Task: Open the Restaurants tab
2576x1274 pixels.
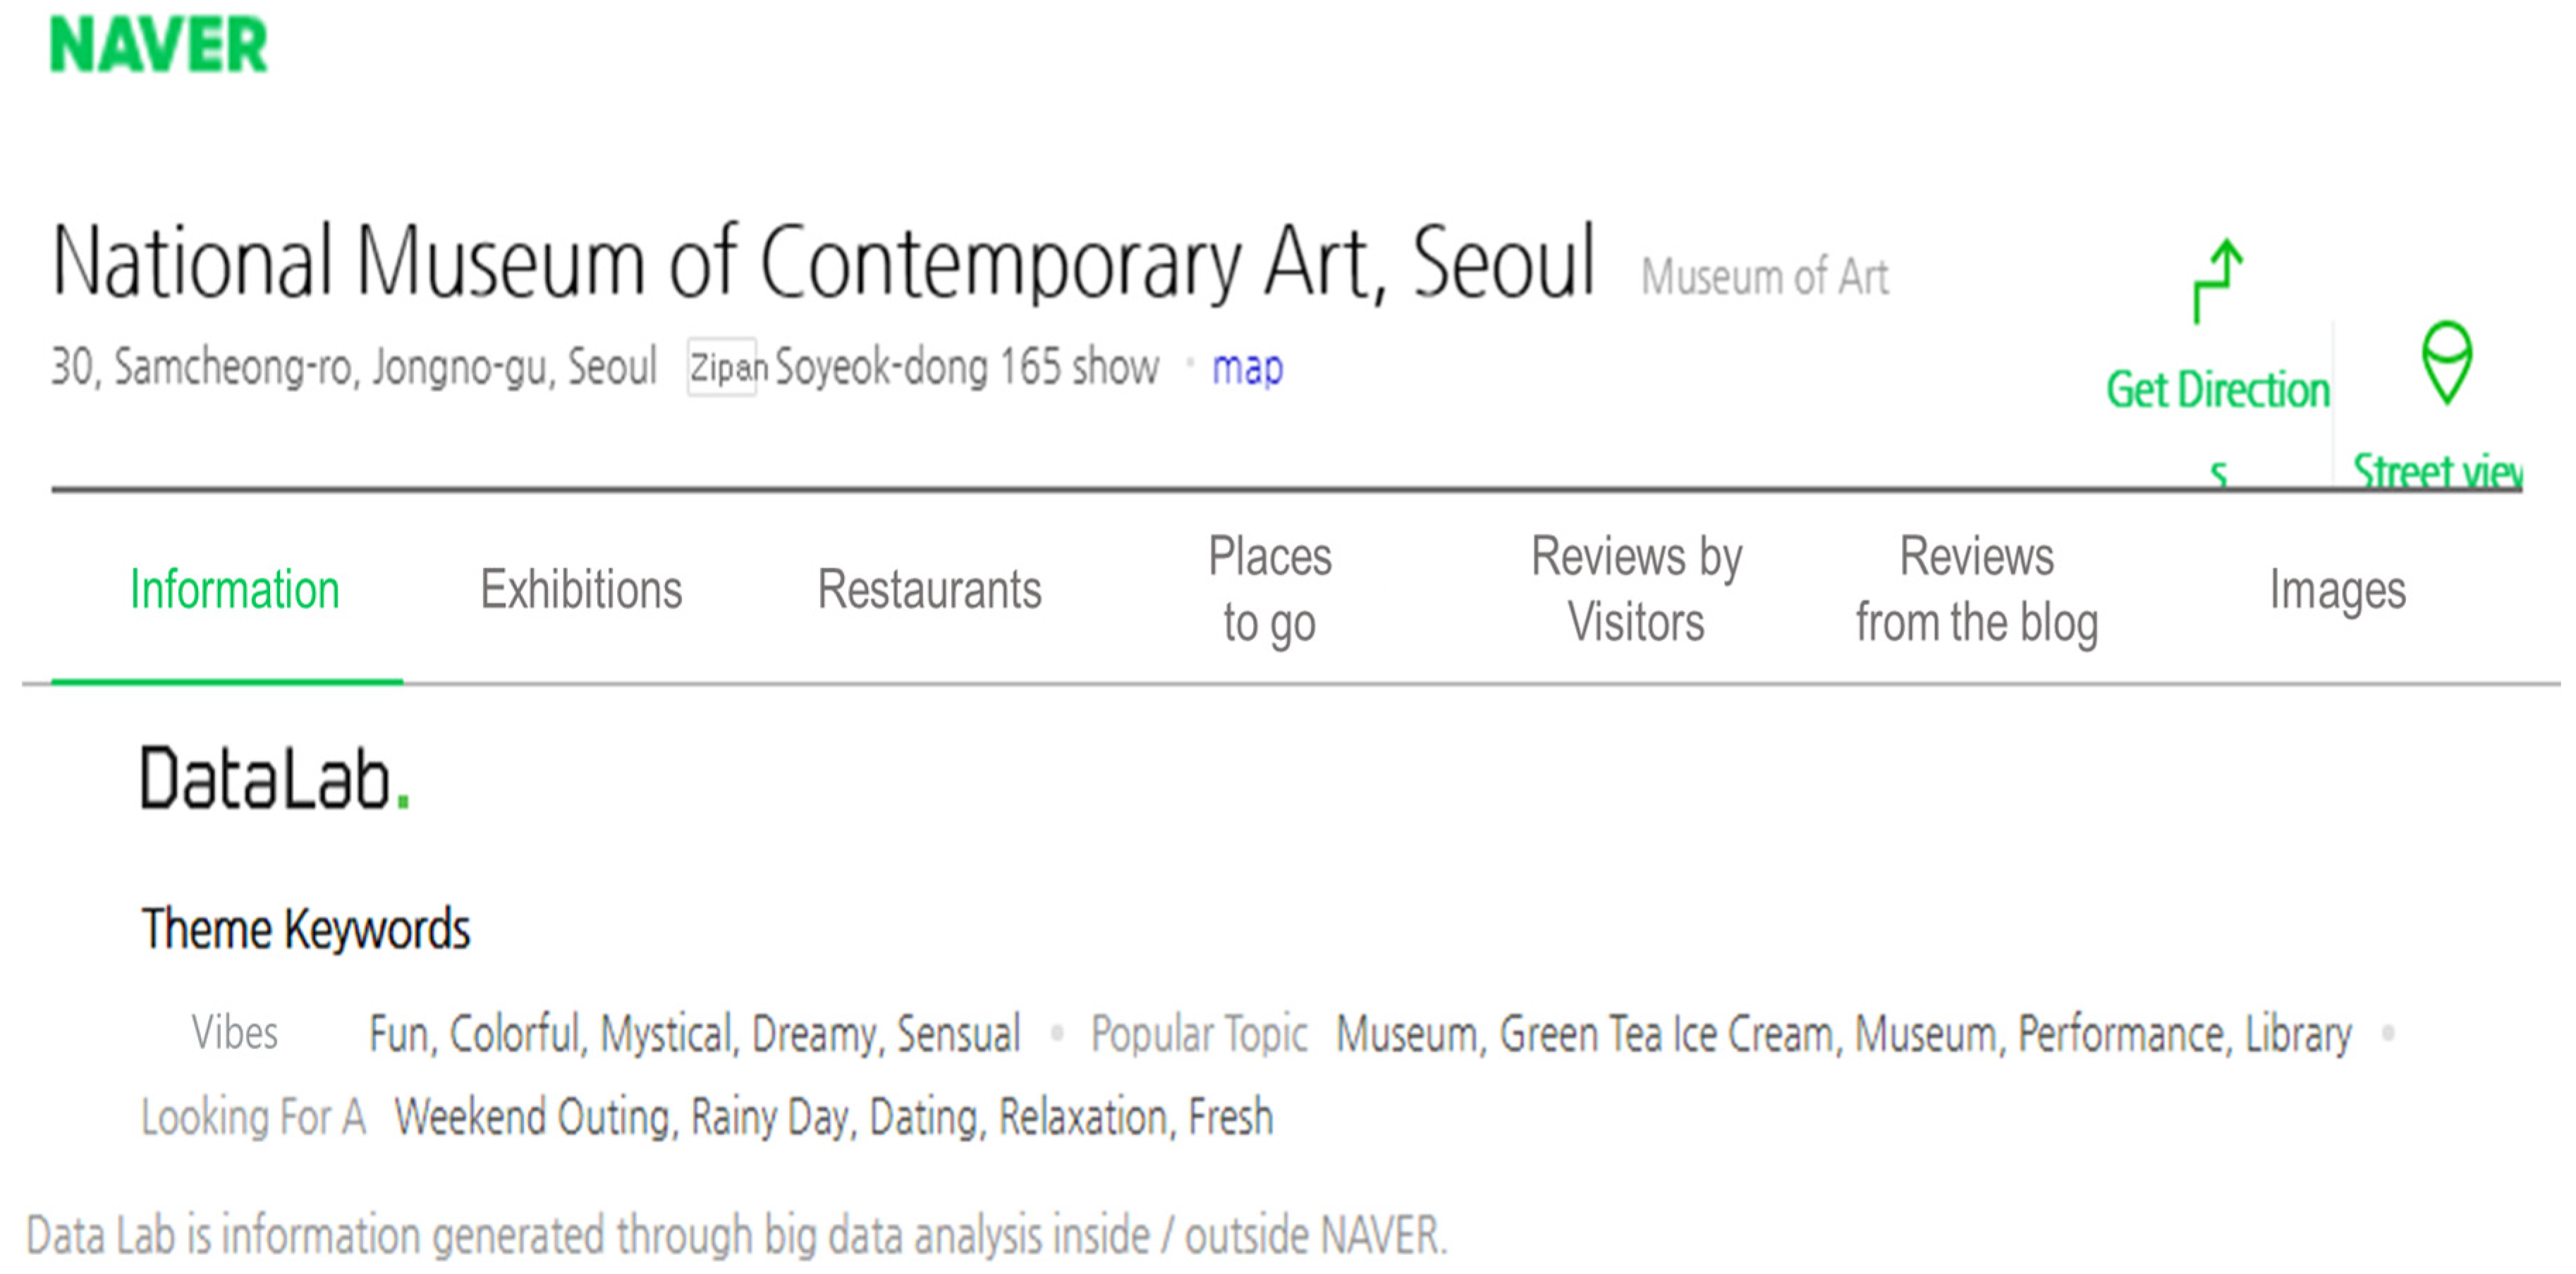Action: [x=929, y=589]
